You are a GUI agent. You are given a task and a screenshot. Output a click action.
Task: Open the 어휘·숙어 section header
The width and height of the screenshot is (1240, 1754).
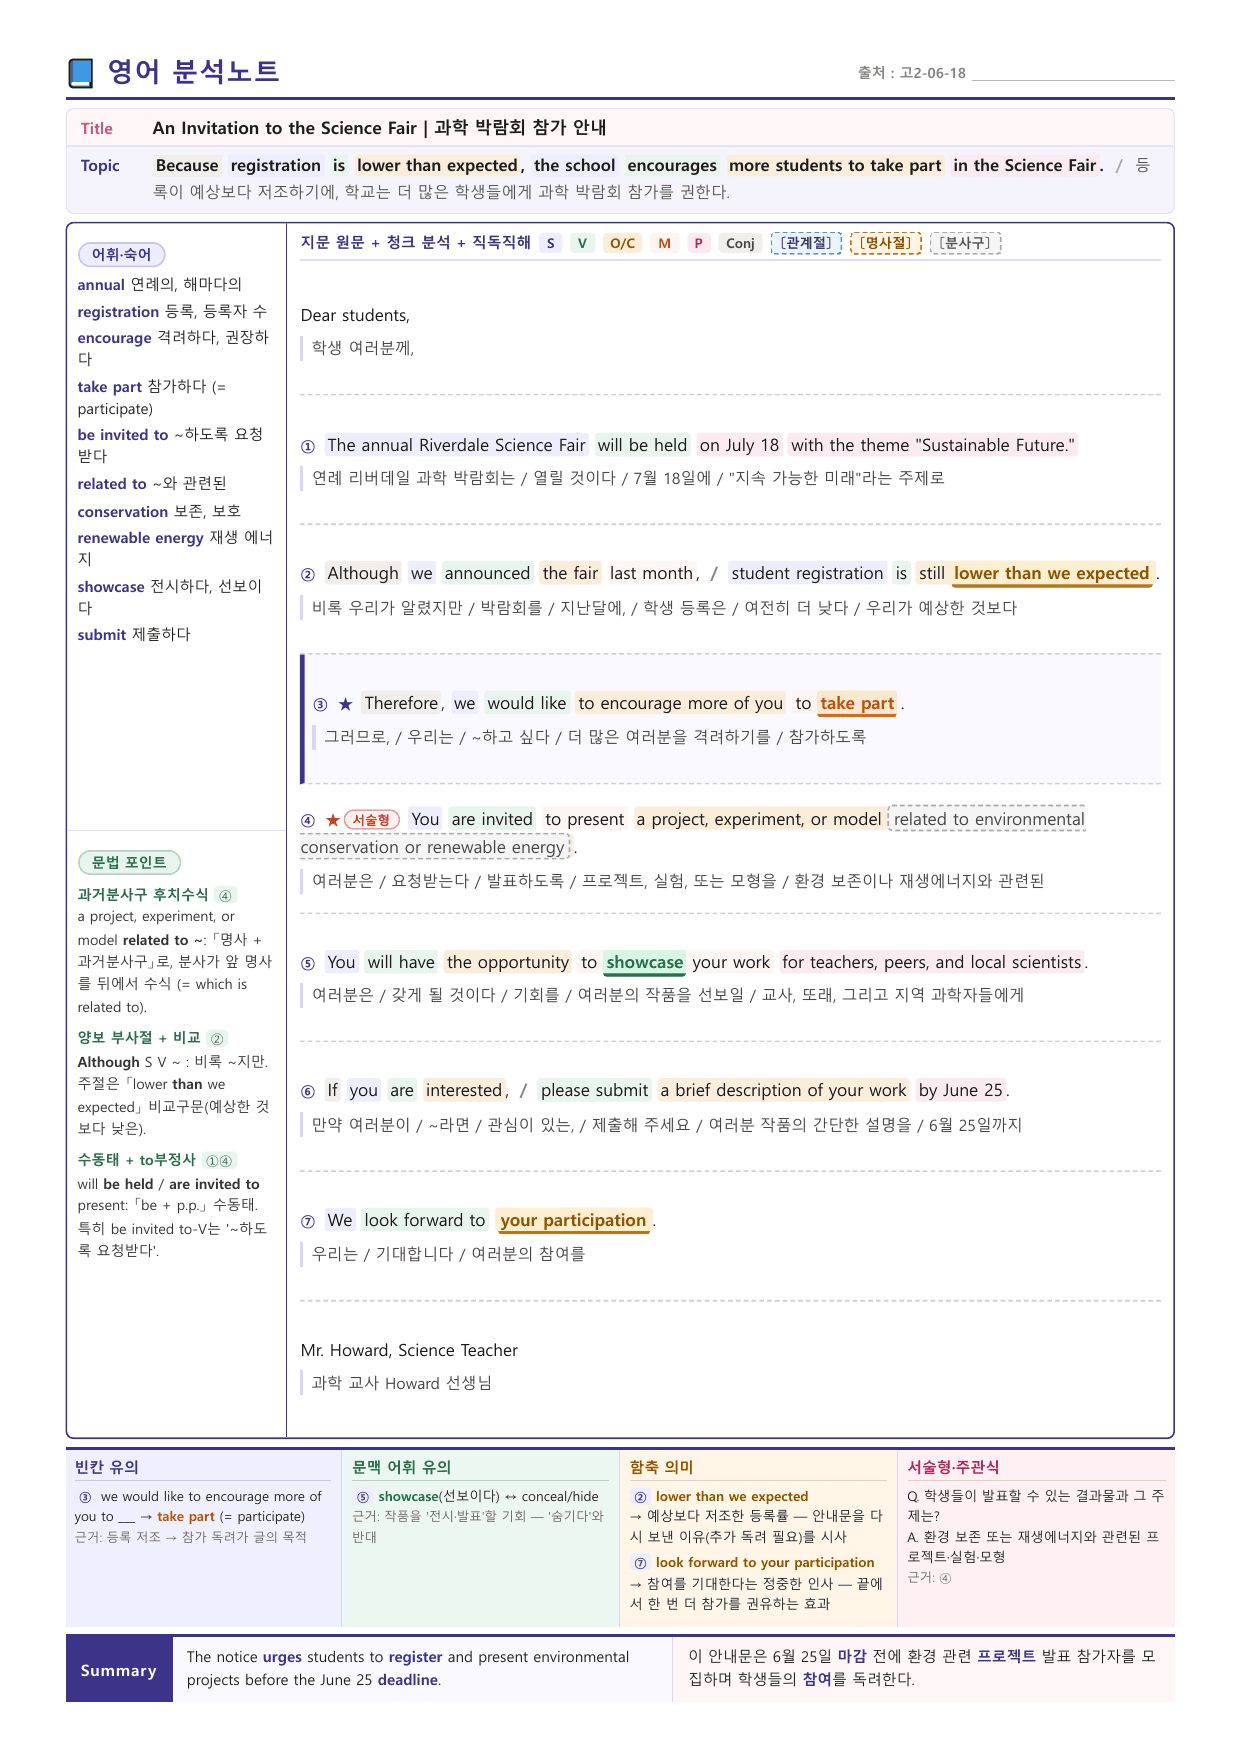[x=121, y=254]
